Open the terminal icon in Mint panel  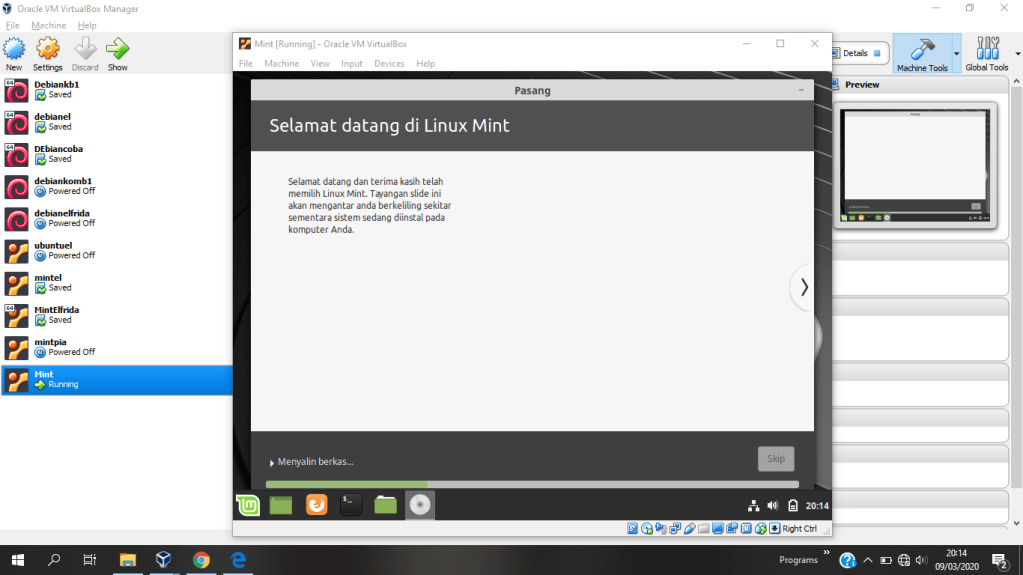pos(351,505)
